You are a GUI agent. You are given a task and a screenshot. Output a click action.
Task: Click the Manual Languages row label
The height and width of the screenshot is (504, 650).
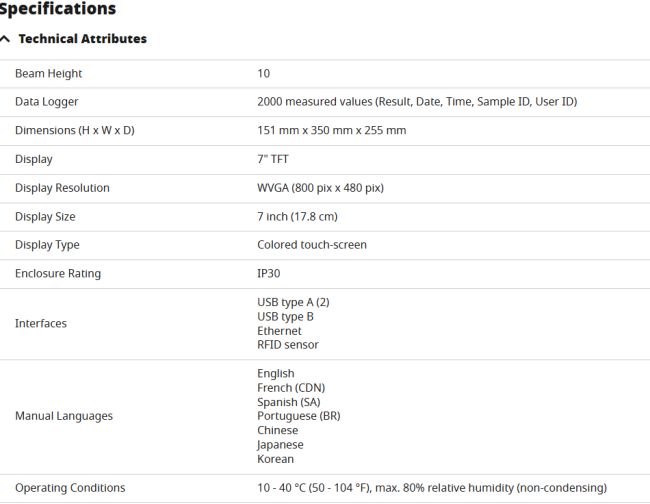click(x=64, y=416)
